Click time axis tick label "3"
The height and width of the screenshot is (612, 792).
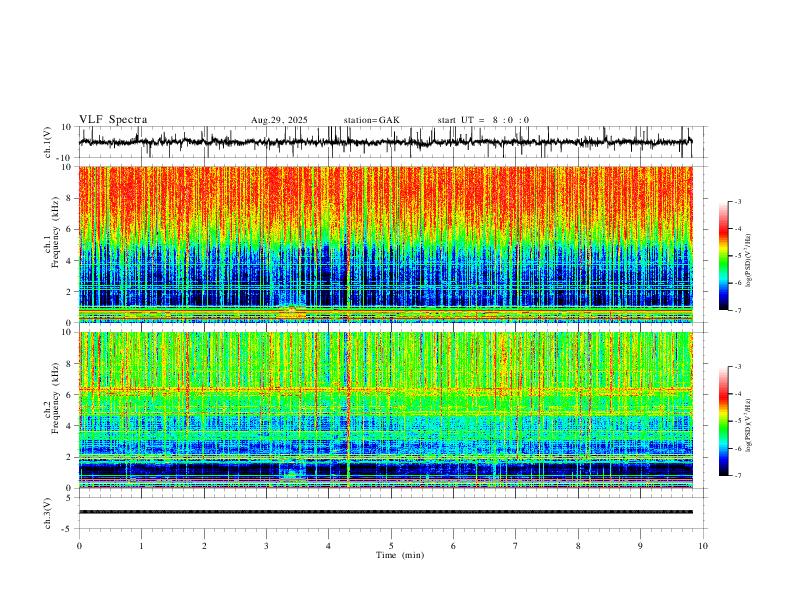coord(266,546)
